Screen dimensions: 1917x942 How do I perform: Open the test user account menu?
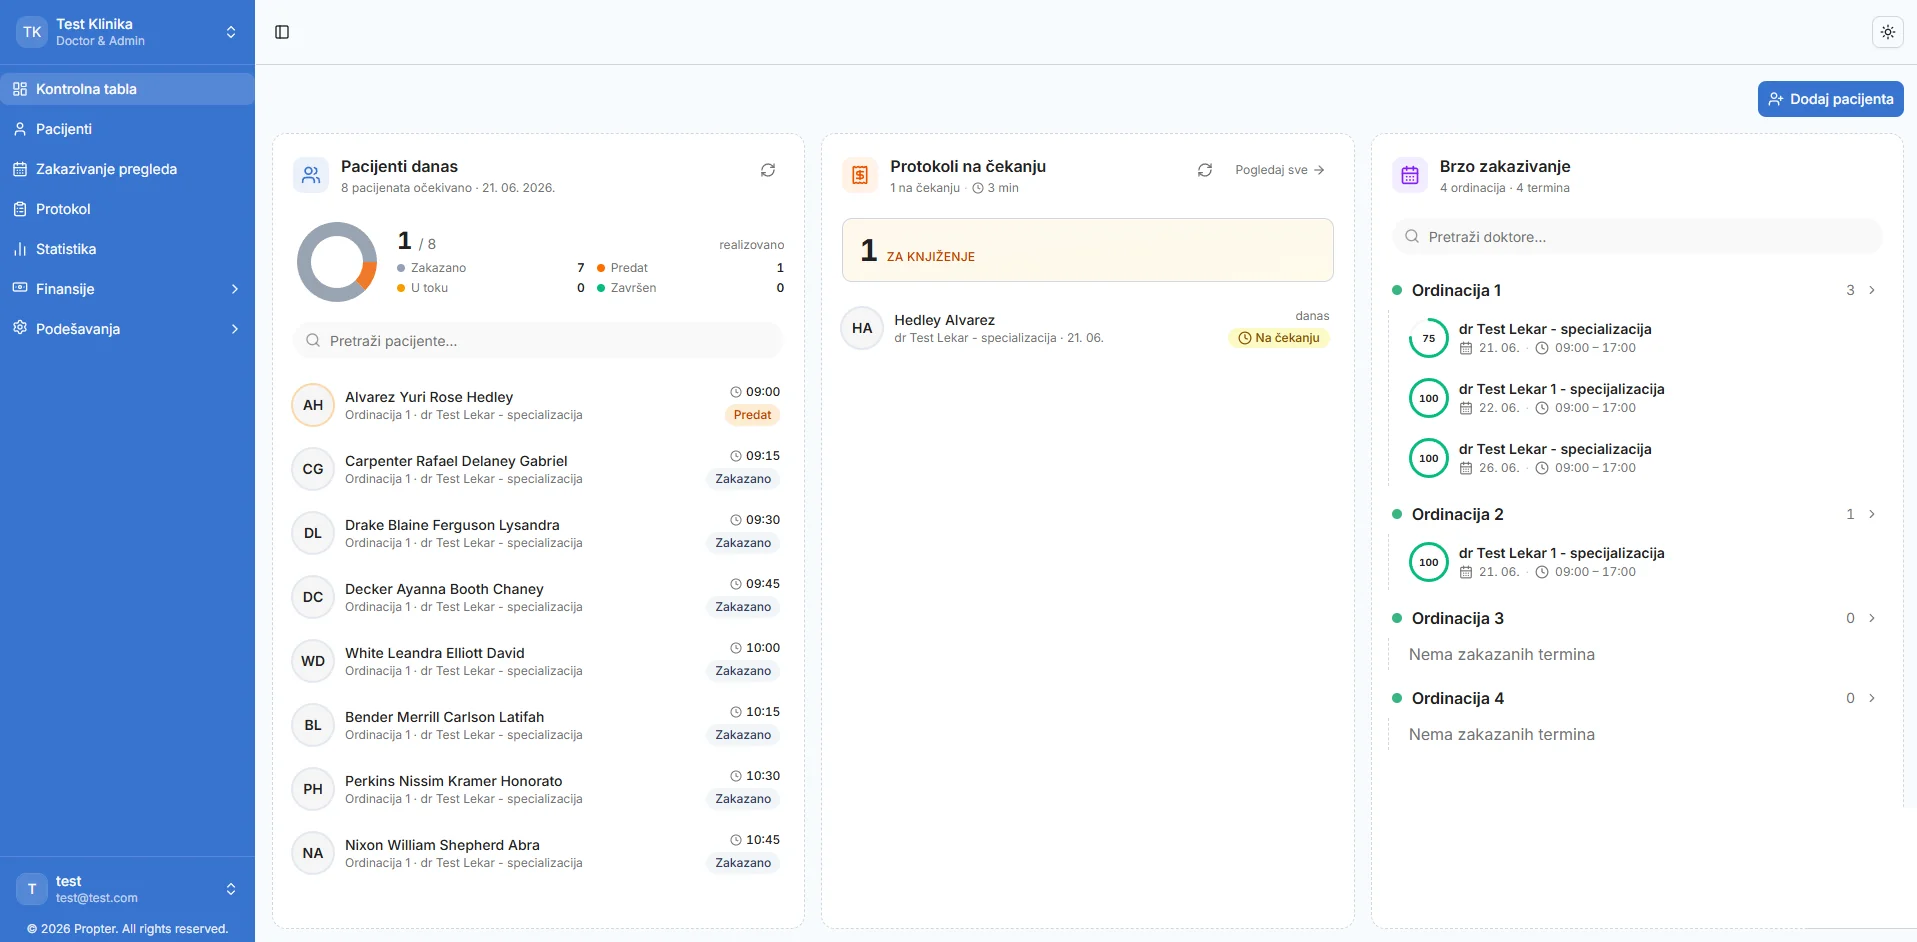(x=127, y=889)
